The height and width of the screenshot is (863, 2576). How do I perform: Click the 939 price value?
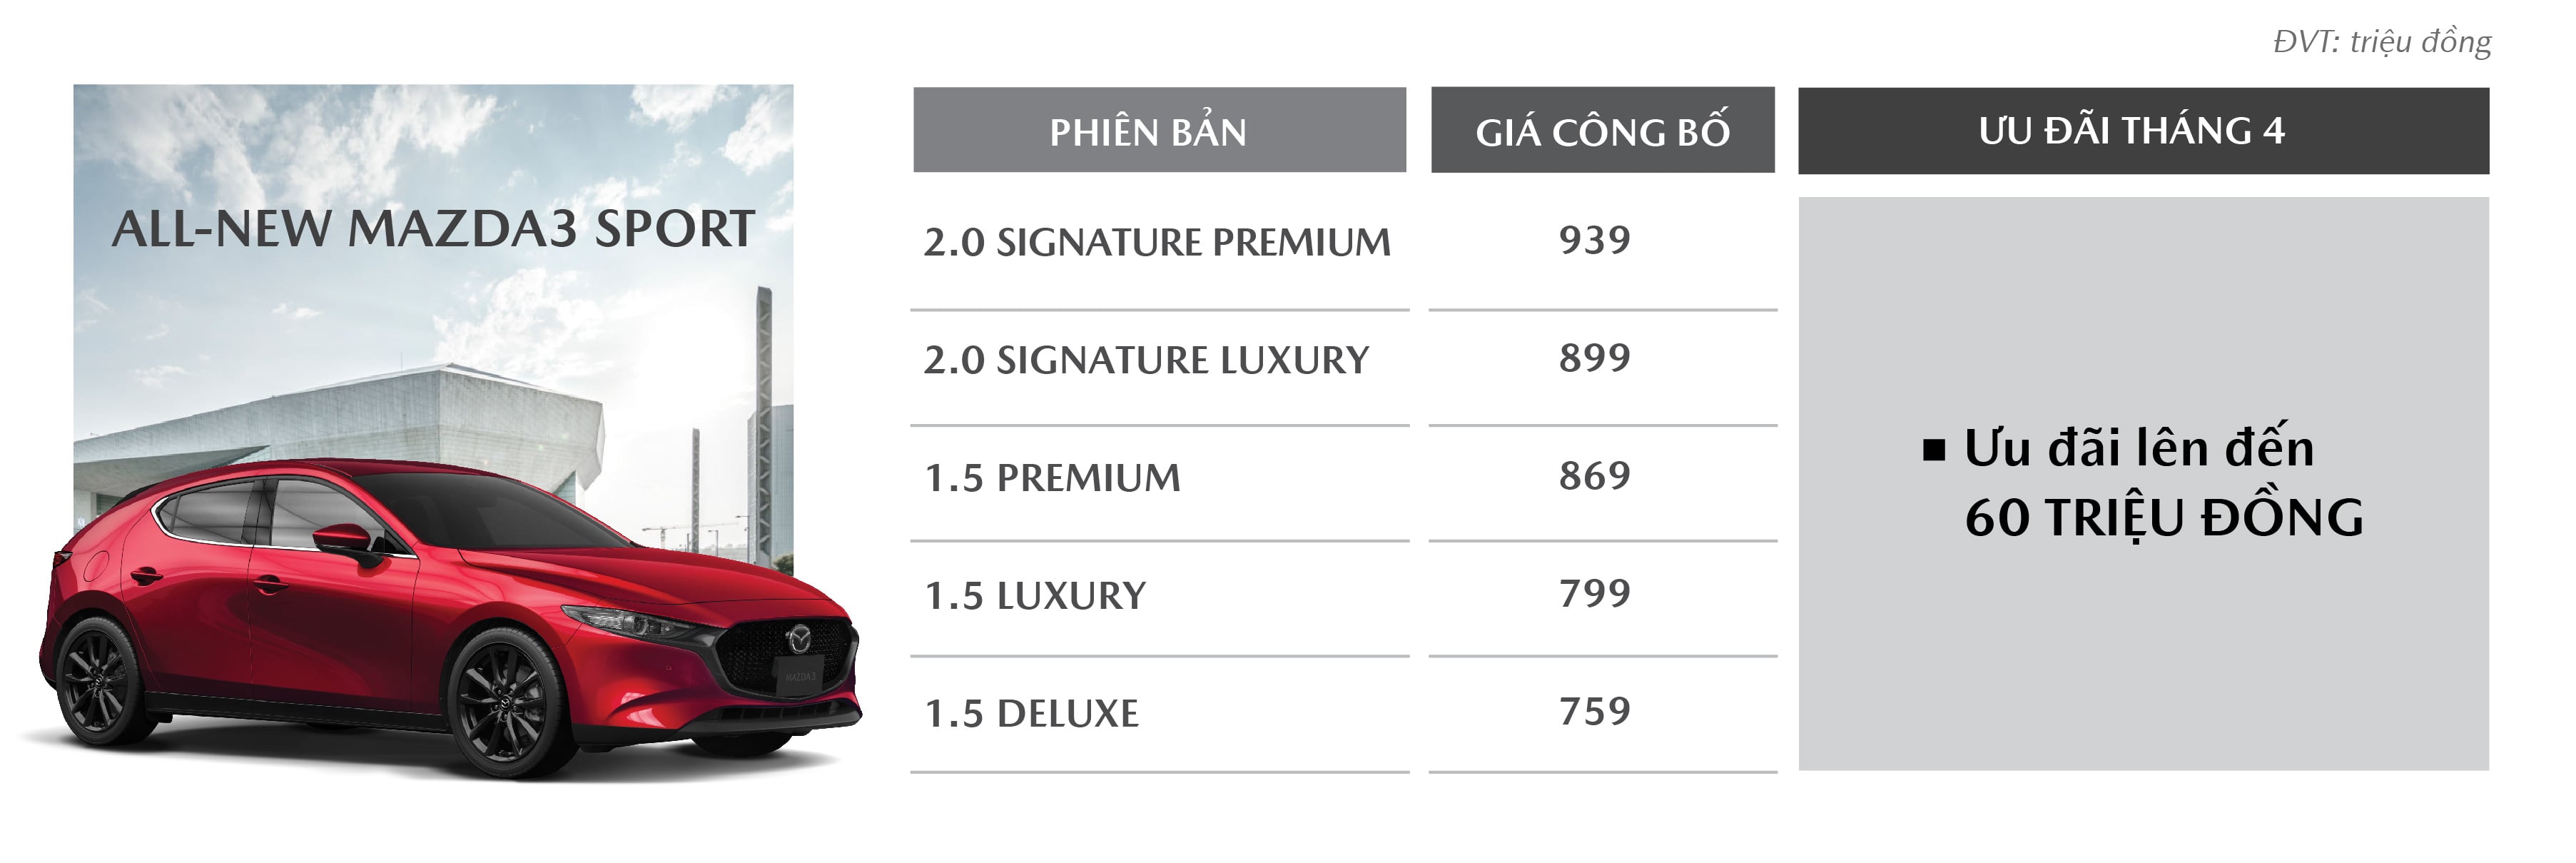1594,240
